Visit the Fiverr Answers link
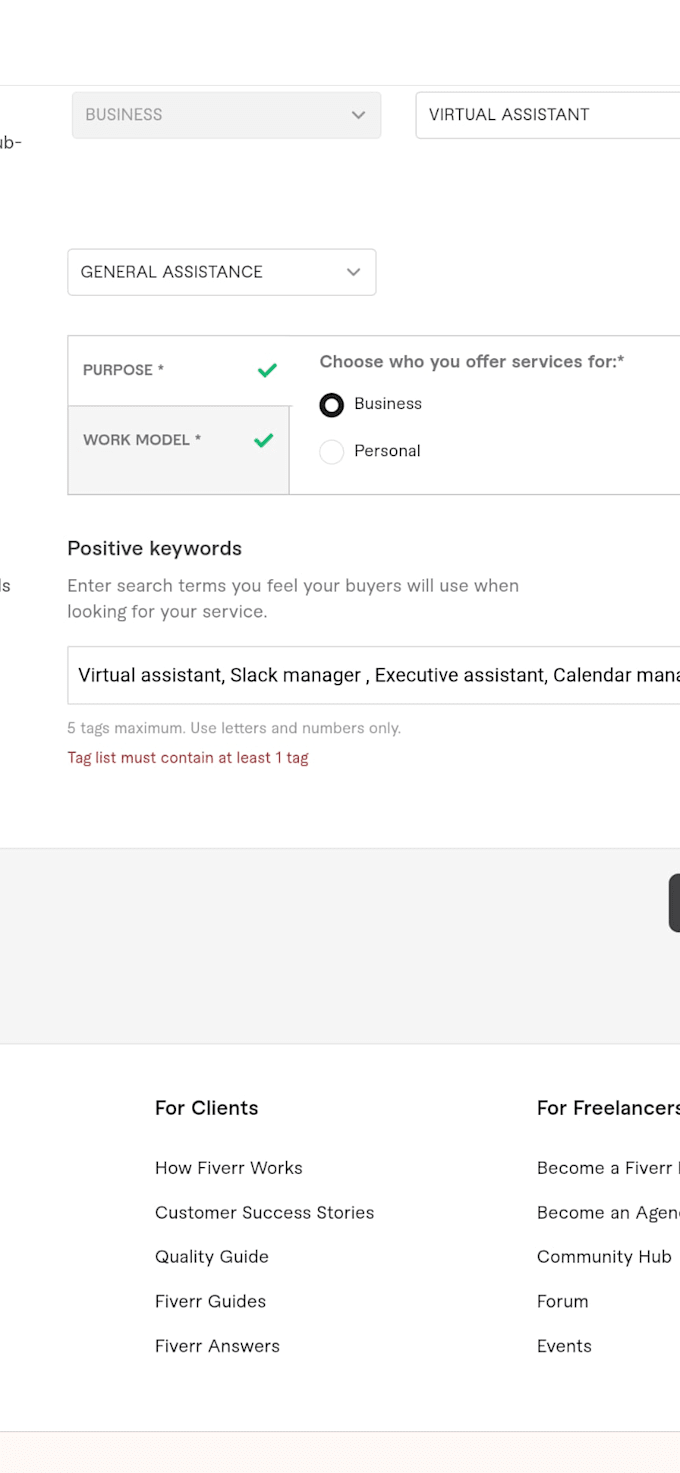 click(218, 1346)
